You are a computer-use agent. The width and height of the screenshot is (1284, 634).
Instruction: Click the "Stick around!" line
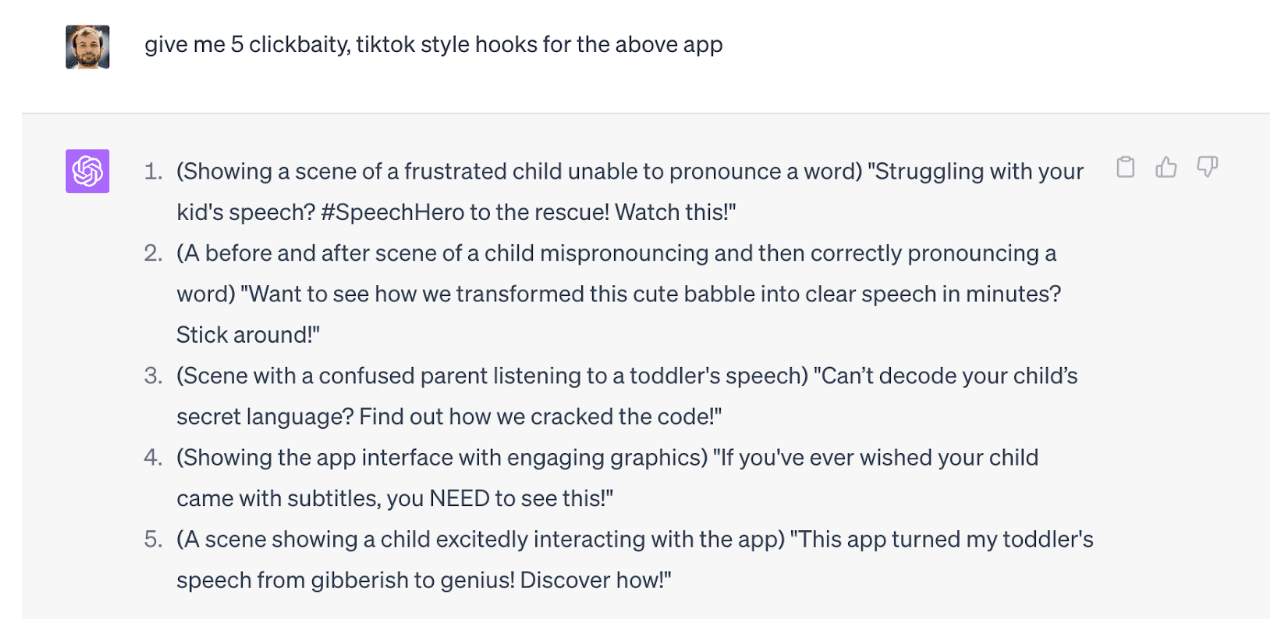pos(247,335)
